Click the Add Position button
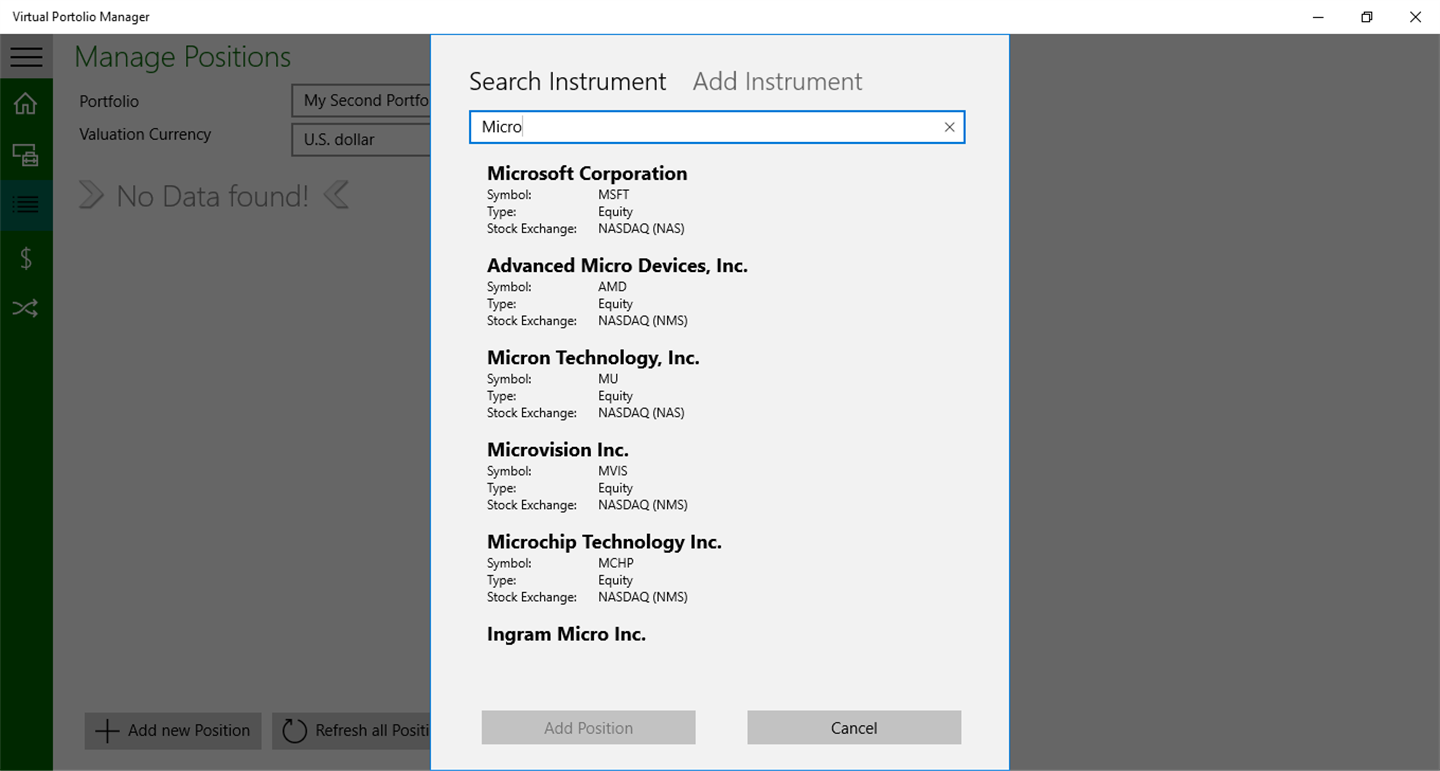Screen dimensions: 1440x771 588,728
